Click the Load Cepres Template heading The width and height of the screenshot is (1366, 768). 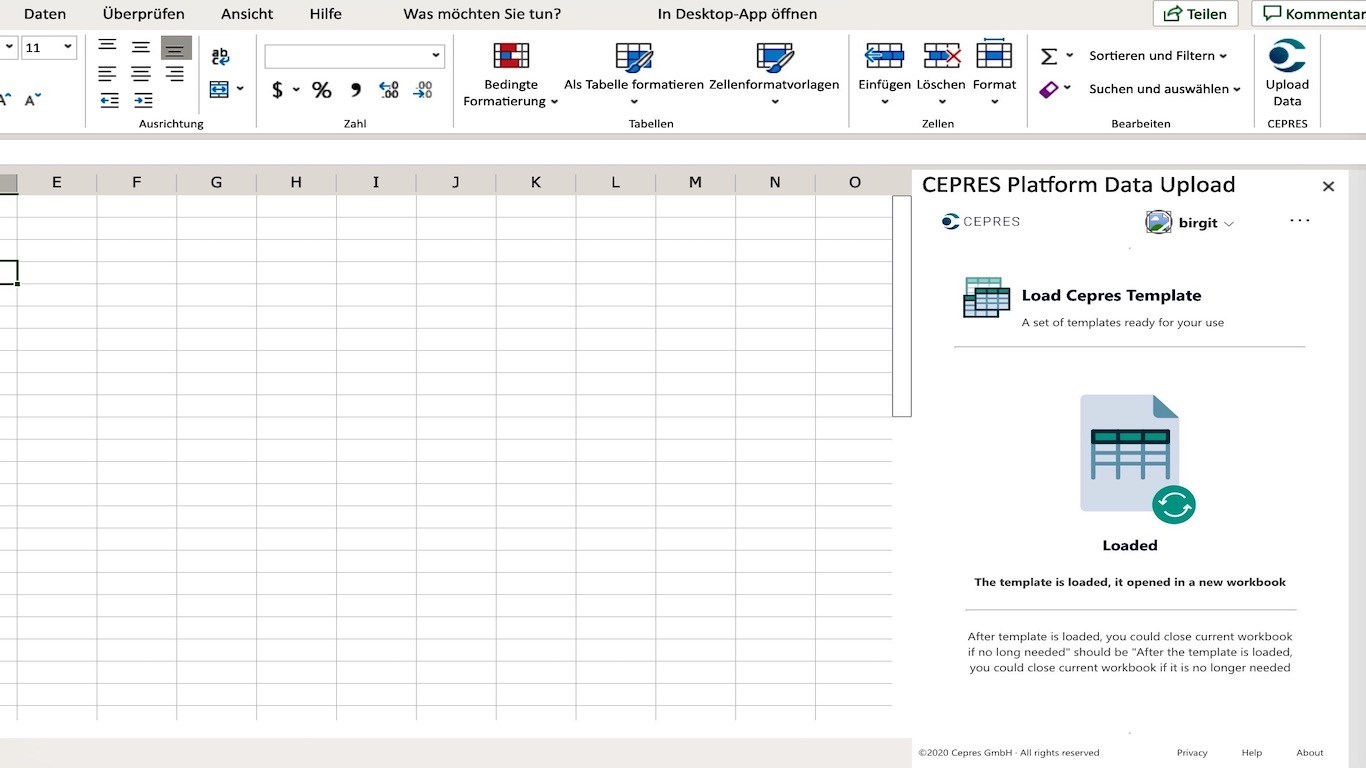(1111, 296)
